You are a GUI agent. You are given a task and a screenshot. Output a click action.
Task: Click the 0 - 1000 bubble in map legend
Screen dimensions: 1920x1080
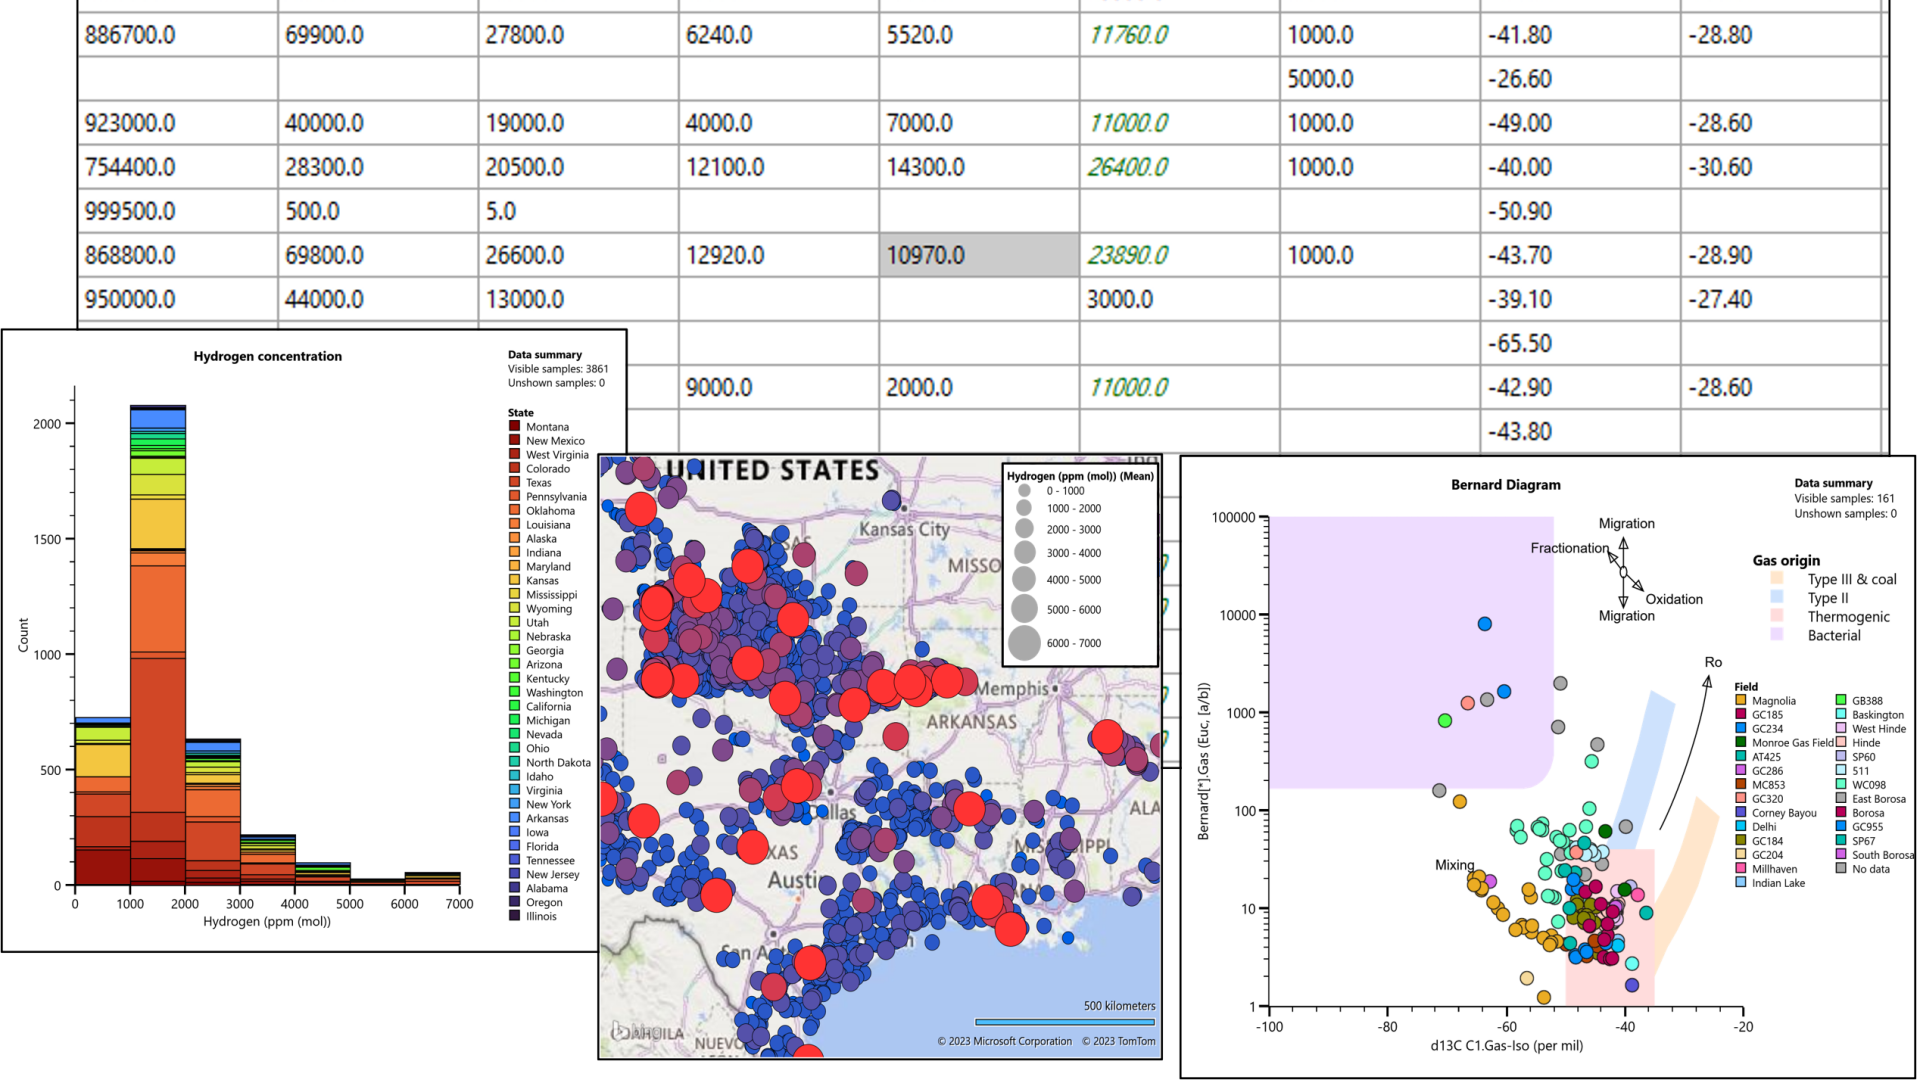[x=1025, y=491]
